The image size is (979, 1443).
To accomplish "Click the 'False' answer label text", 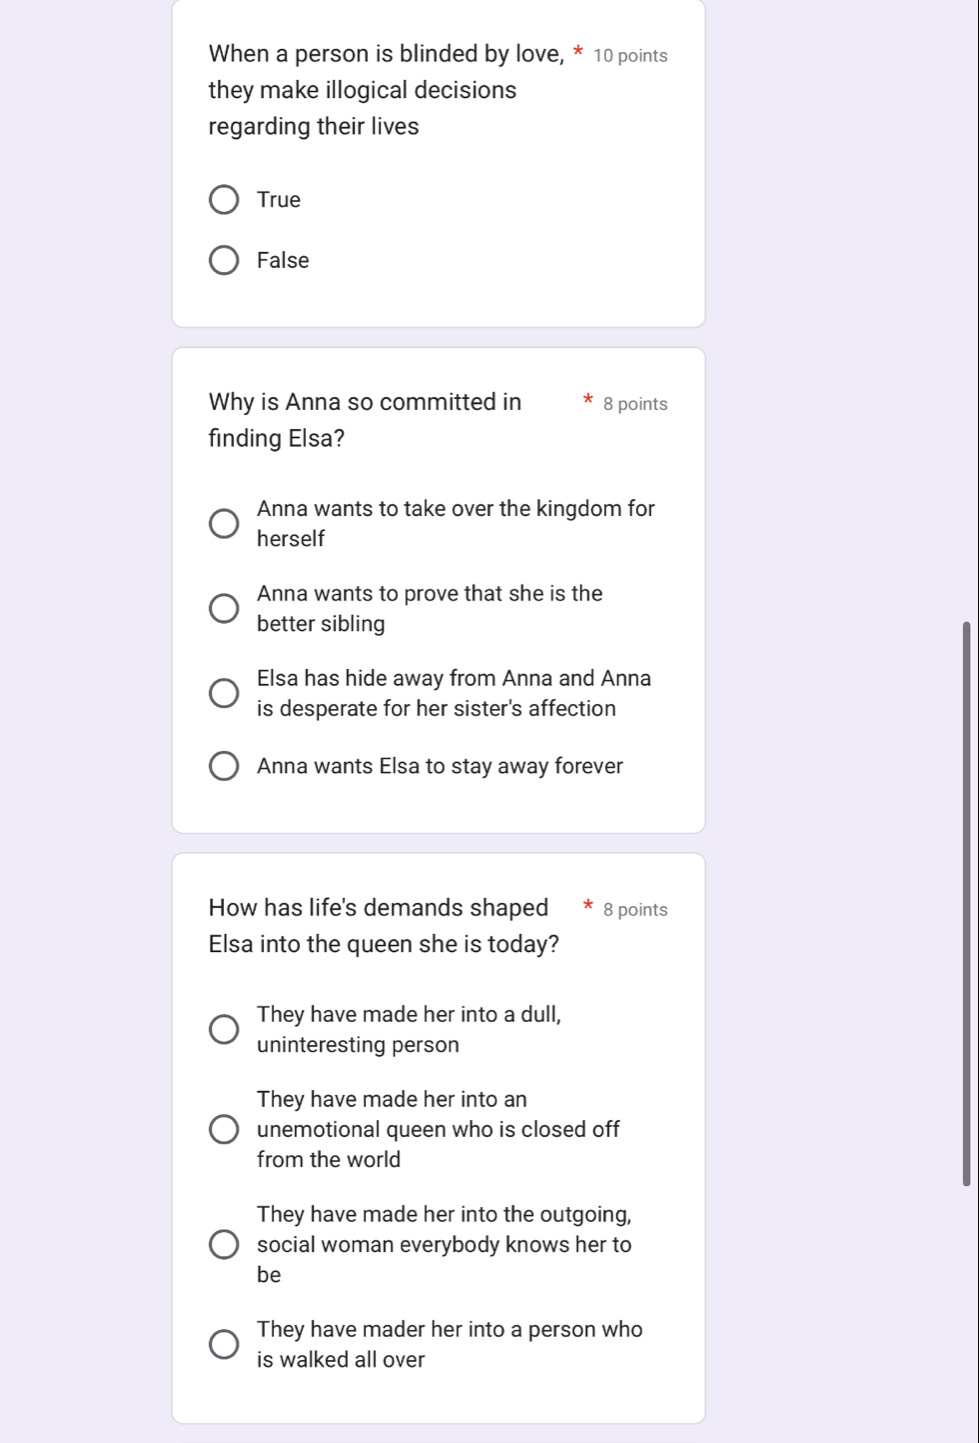I will click(283, 260).
